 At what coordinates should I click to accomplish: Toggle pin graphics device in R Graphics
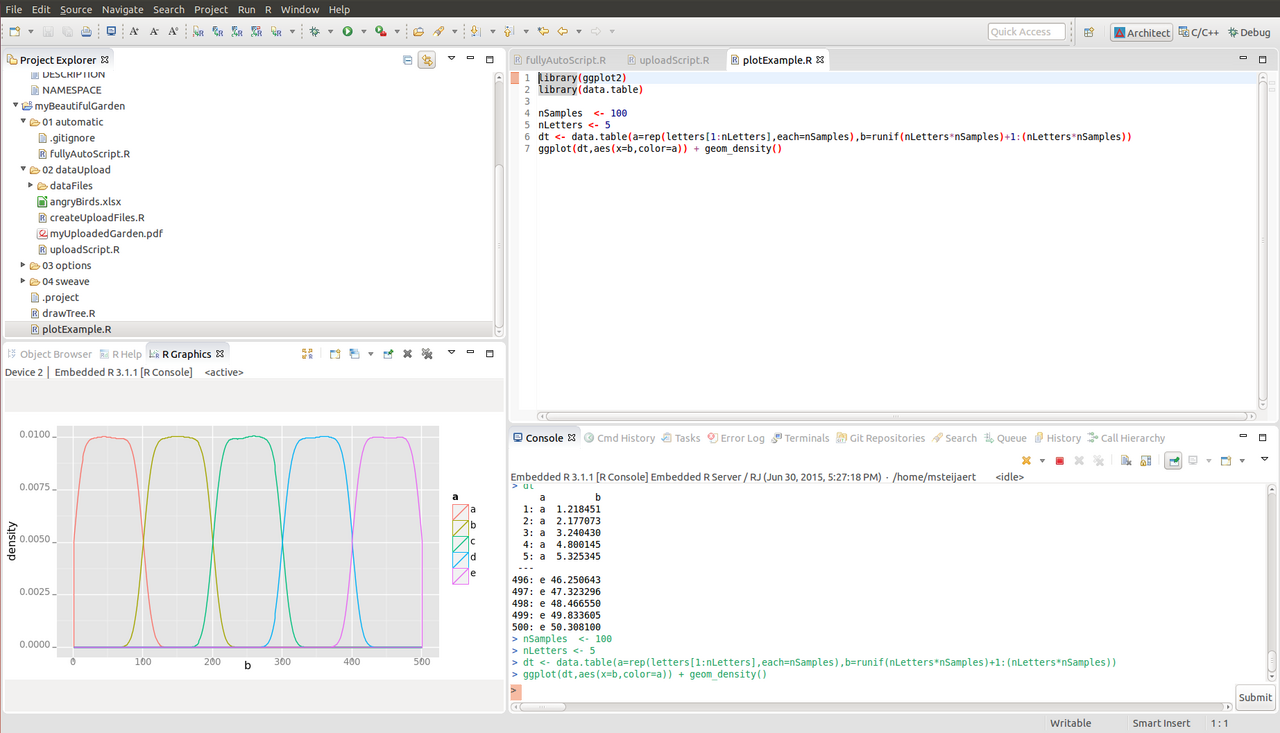[389, 354]
